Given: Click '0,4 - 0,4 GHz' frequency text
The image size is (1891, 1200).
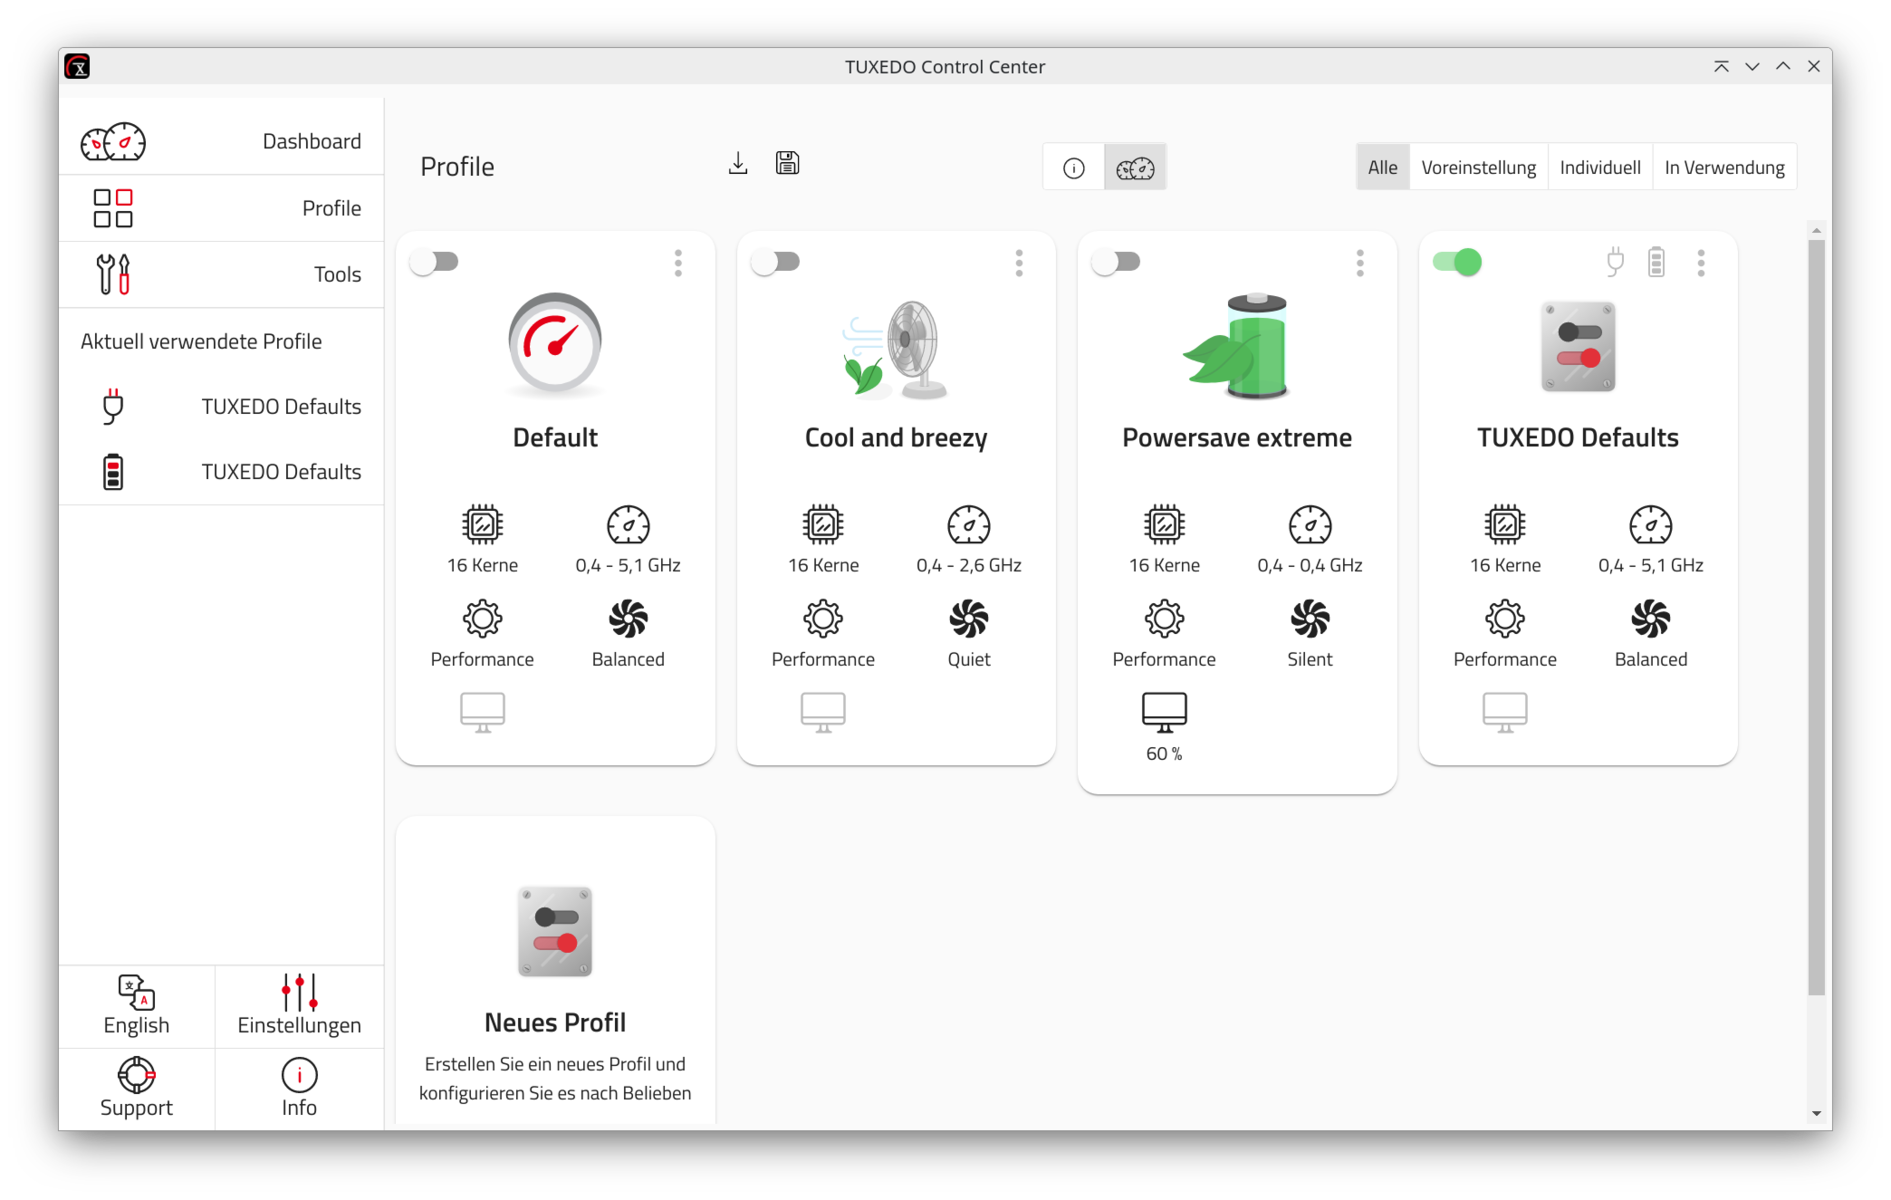Looking at the screenshot, I should coord(1310,565).
